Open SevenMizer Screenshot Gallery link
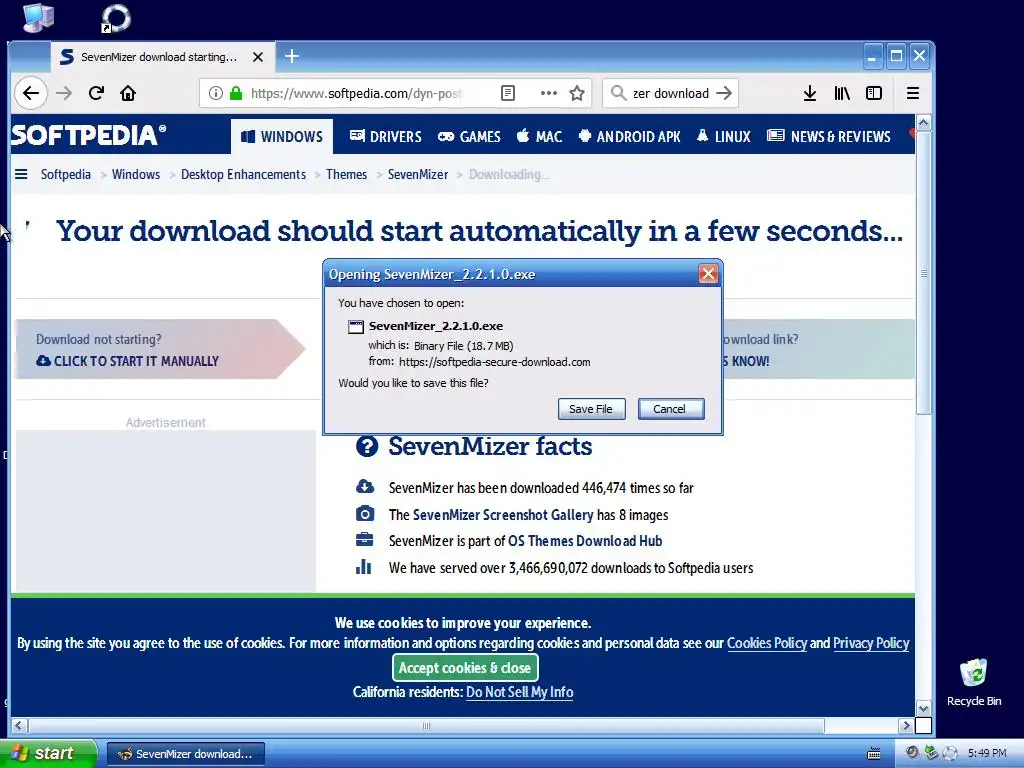 point(503,515)
